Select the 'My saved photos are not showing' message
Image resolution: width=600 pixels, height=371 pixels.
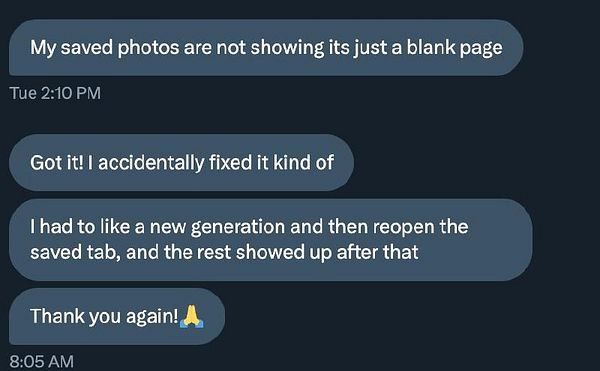point(266,47)
